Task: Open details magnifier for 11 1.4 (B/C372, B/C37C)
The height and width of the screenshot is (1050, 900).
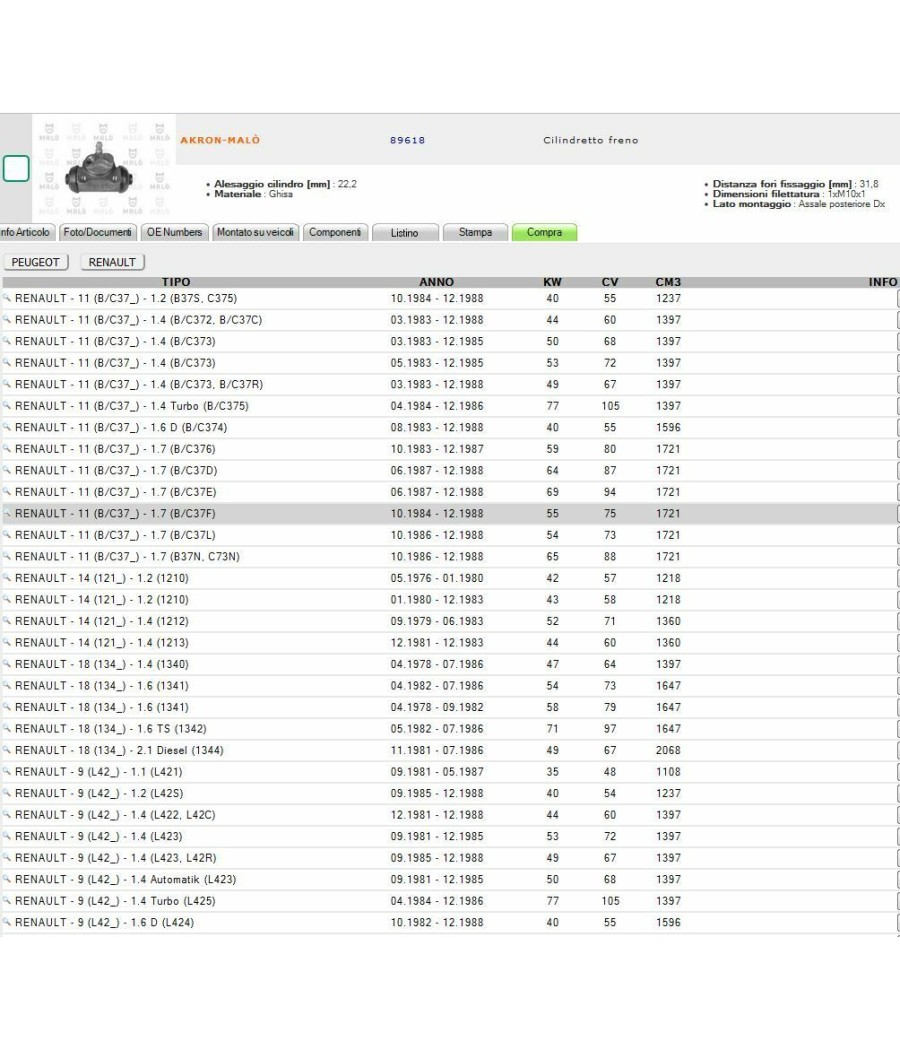Action: tap(7, 319)
